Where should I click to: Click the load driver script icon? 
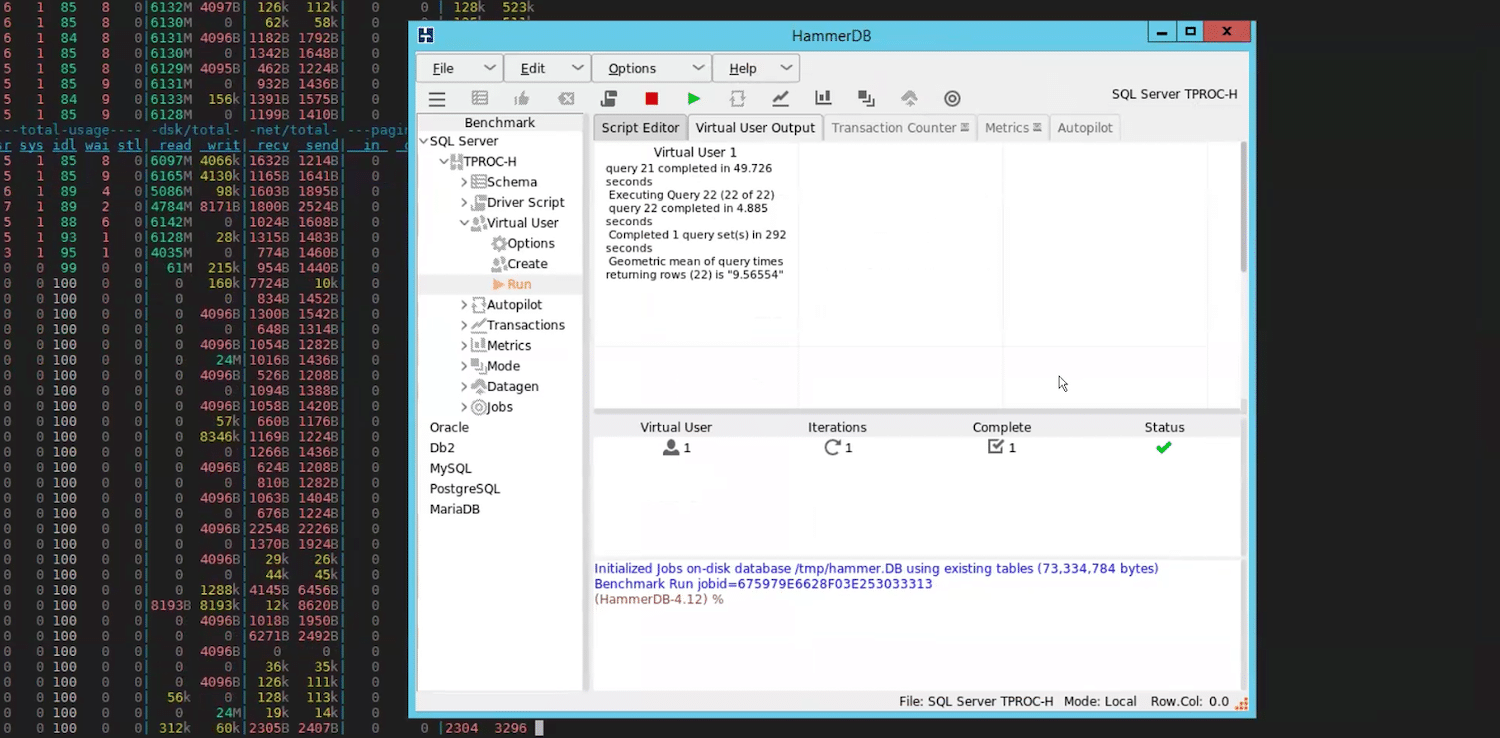(608, 99)
